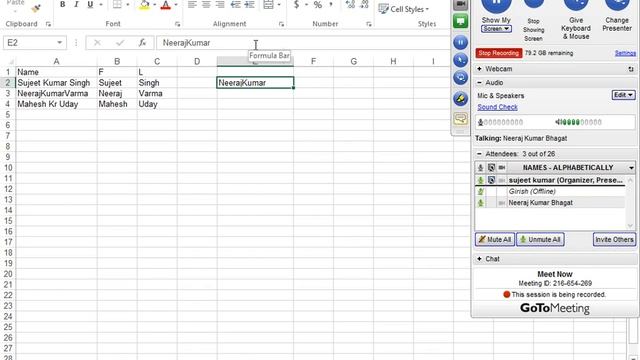Click the green GoToMeeting screen sharing icon
The height and width of the screenshot is (360, 640).
[460, 21]
